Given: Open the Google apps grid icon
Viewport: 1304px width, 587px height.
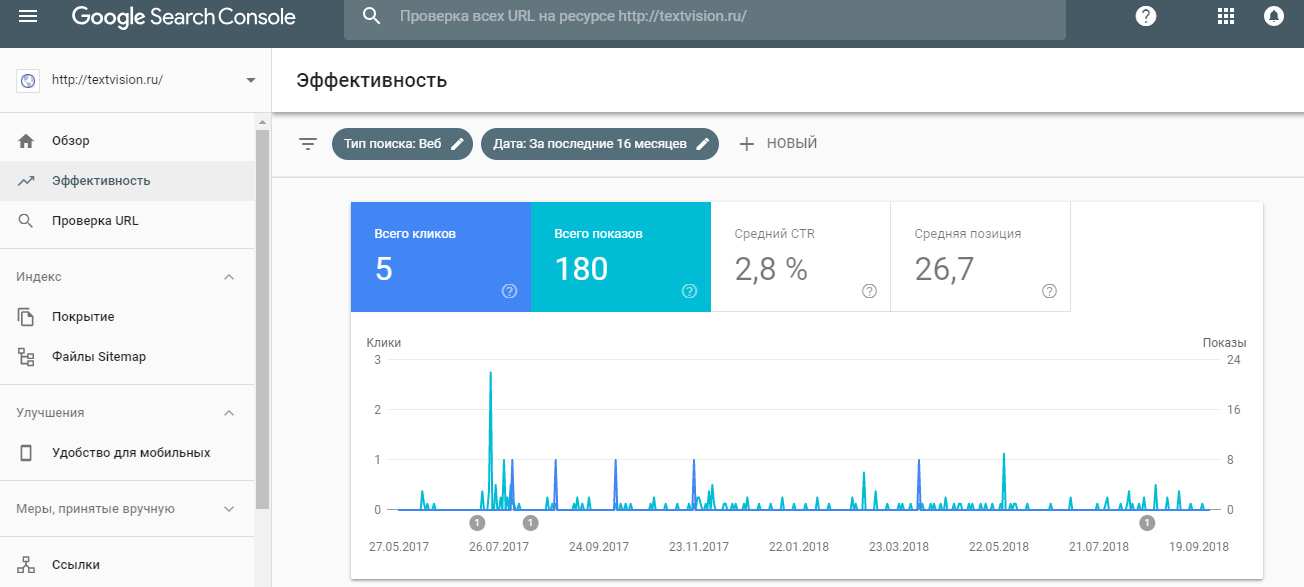Looking at the screenshot, I should [x=1225, y=16].
